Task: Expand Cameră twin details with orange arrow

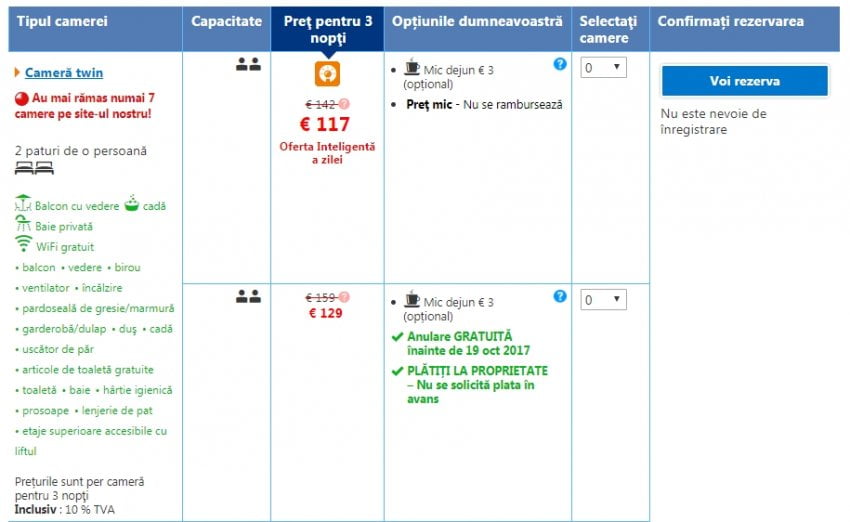Action: pyautogui.click(x=18, y=73)
